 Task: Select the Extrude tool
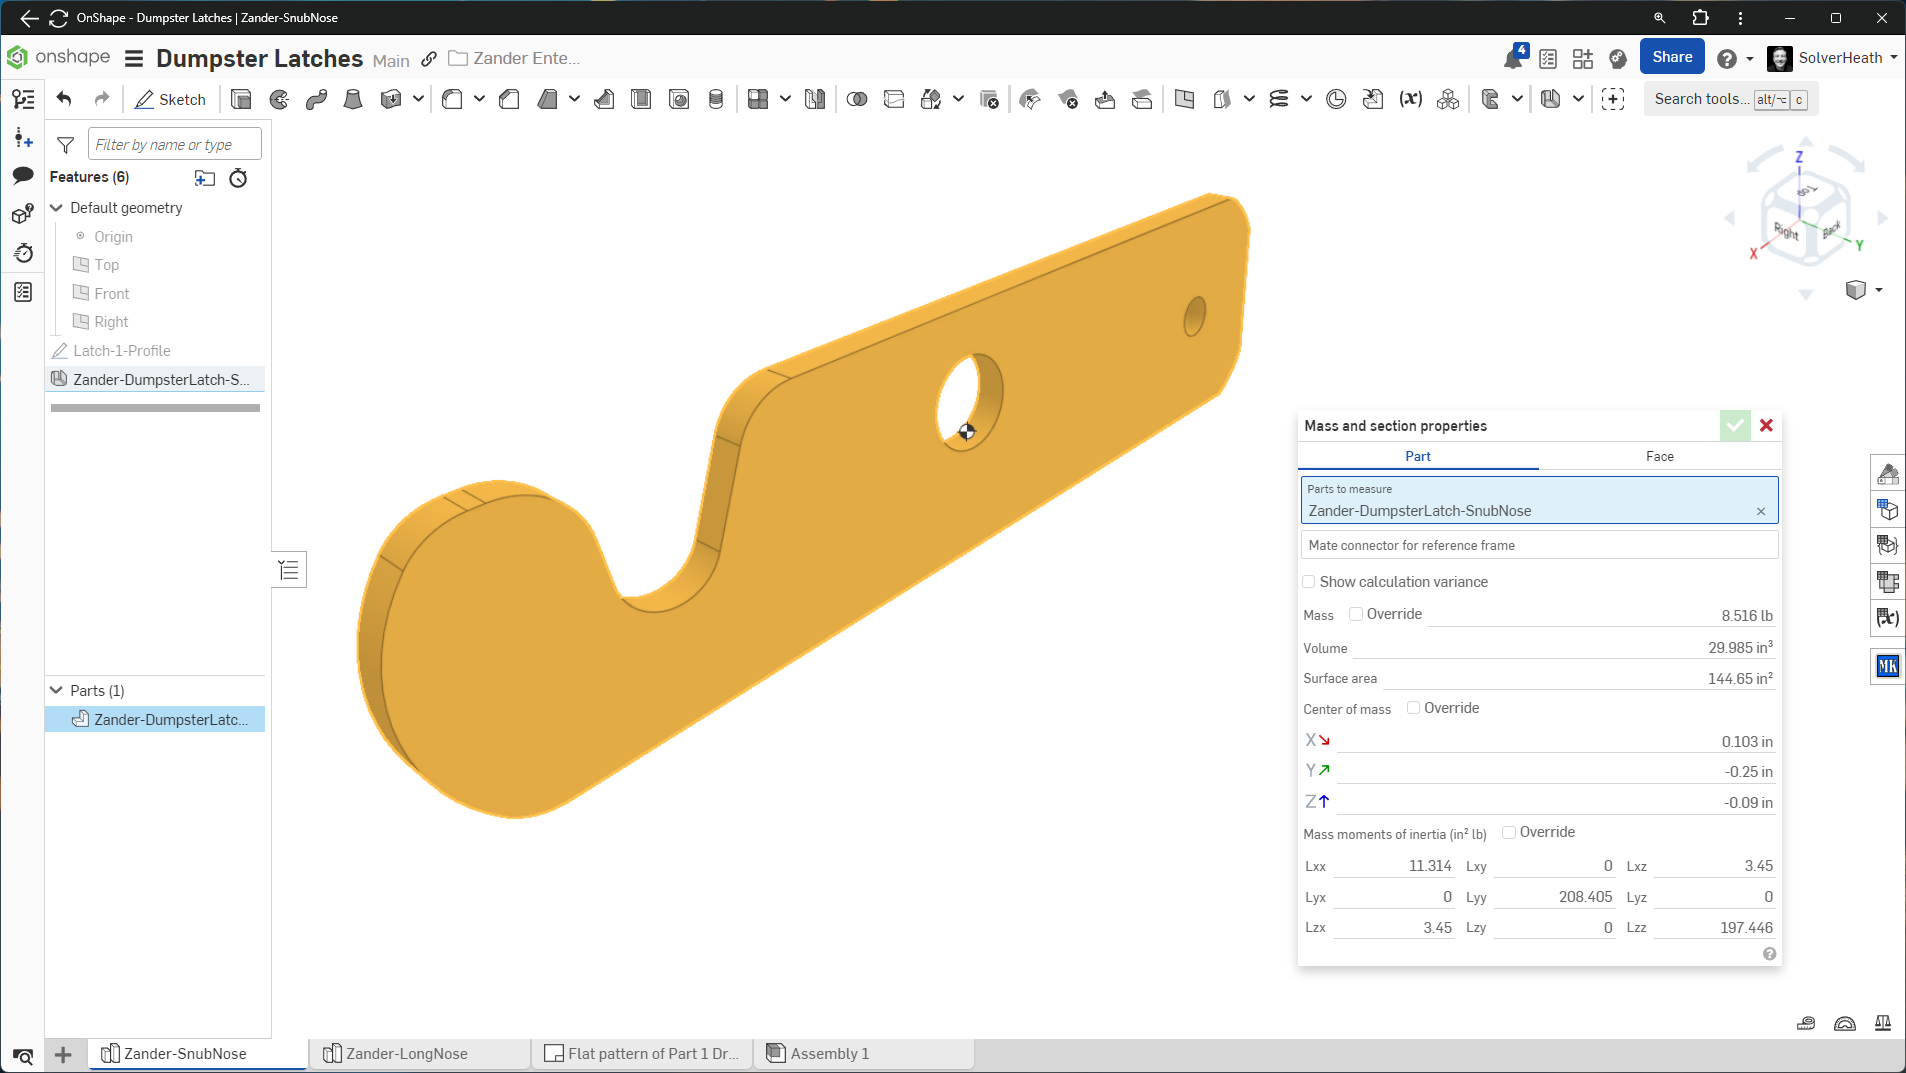[241, 99]
